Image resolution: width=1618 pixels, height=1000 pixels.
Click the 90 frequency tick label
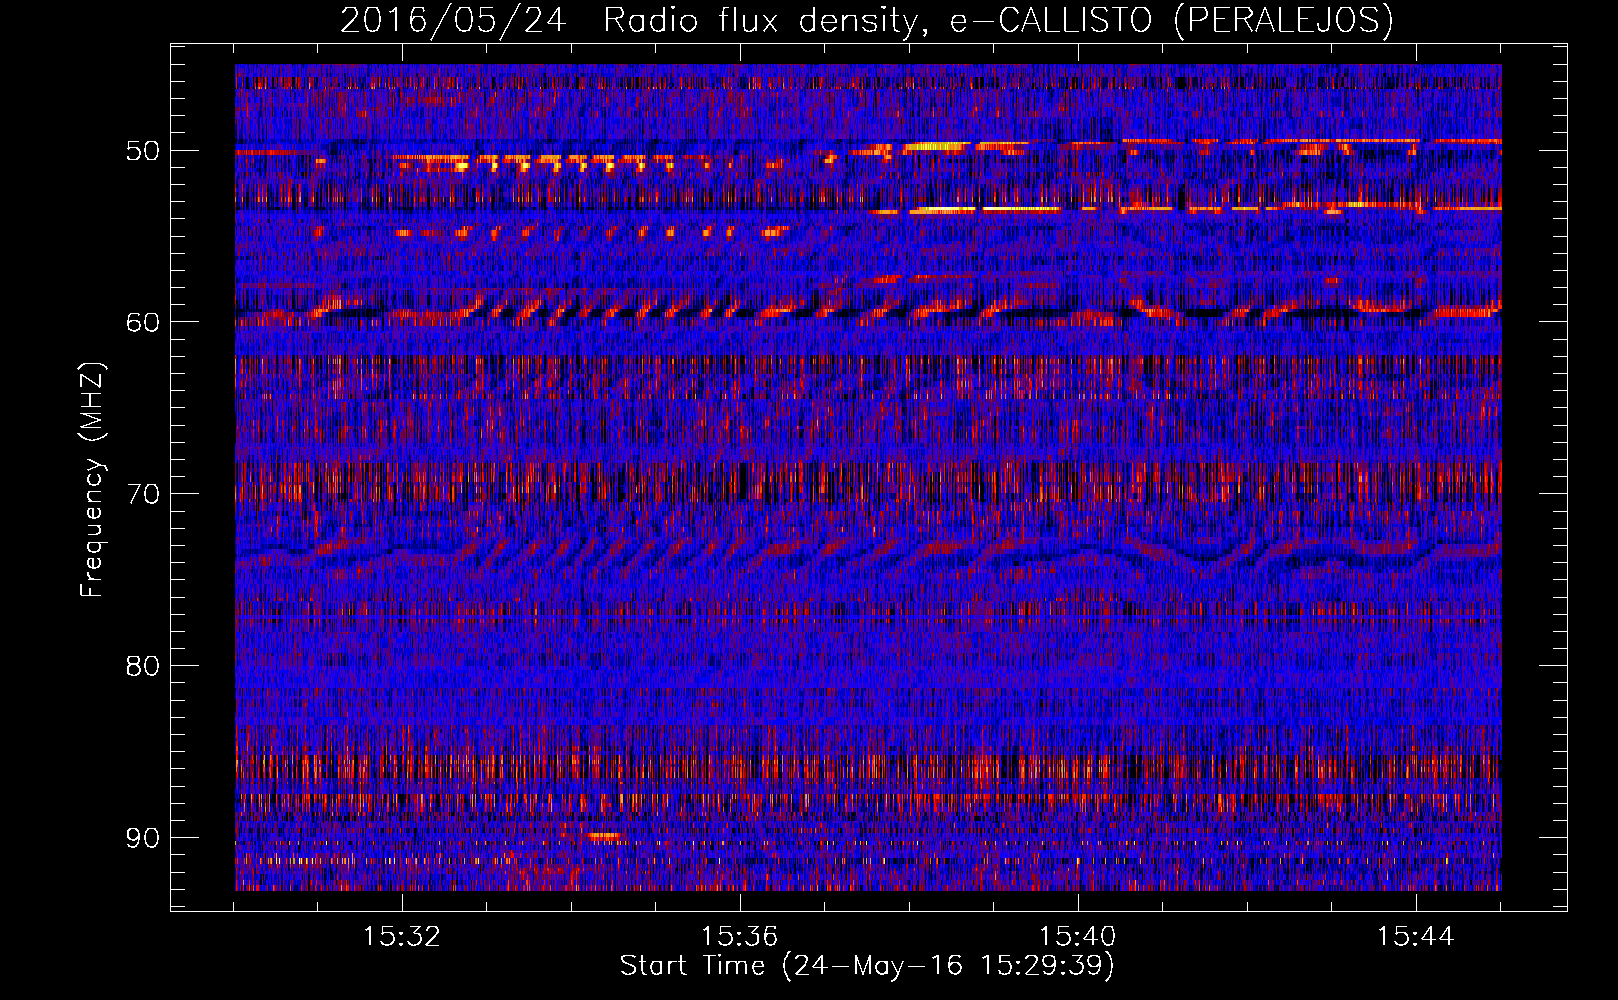coord(143,837)
